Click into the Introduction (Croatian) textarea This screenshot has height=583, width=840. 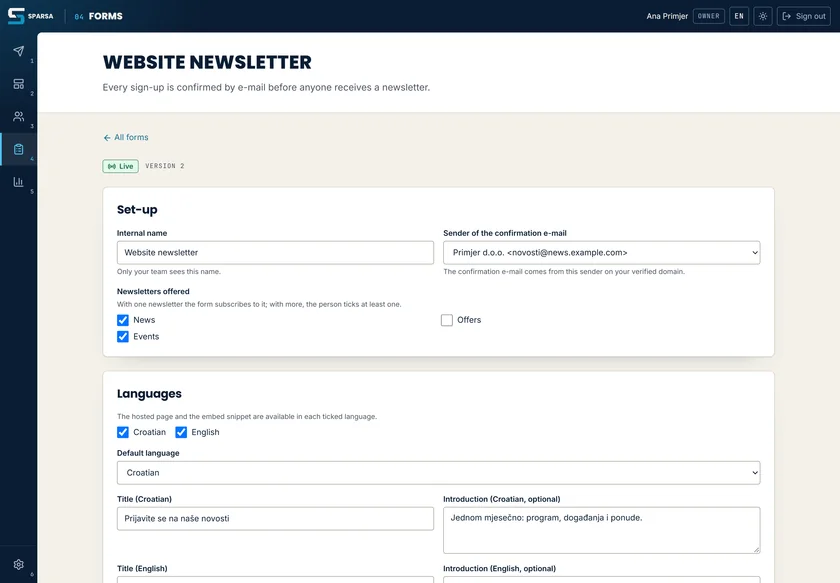[601, 530]
